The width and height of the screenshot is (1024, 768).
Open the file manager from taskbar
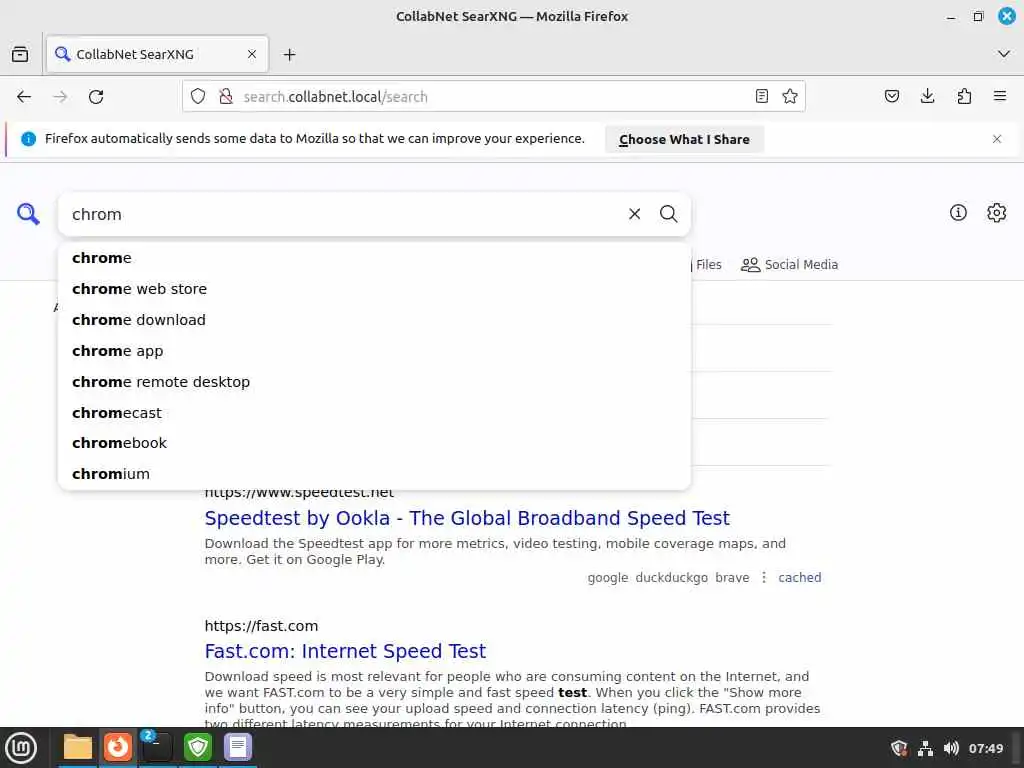pos(78,747)
